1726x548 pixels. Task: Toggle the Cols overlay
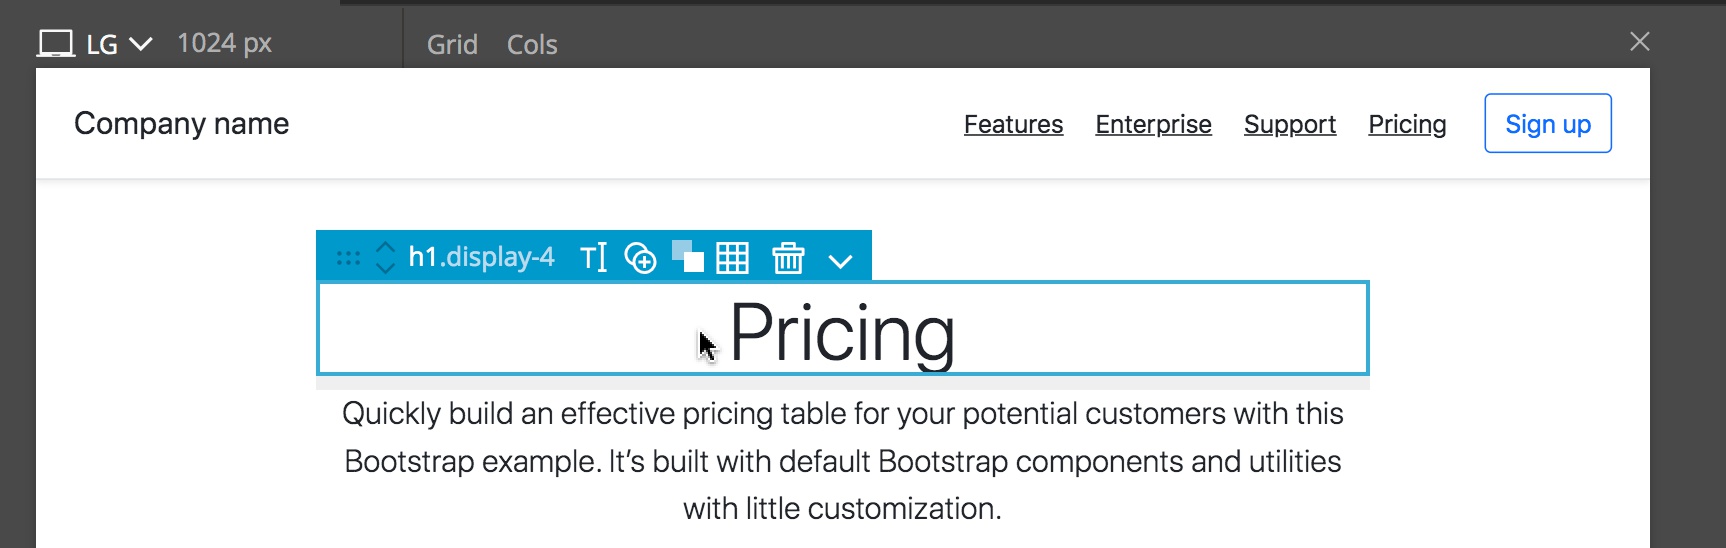click(532, 44)
